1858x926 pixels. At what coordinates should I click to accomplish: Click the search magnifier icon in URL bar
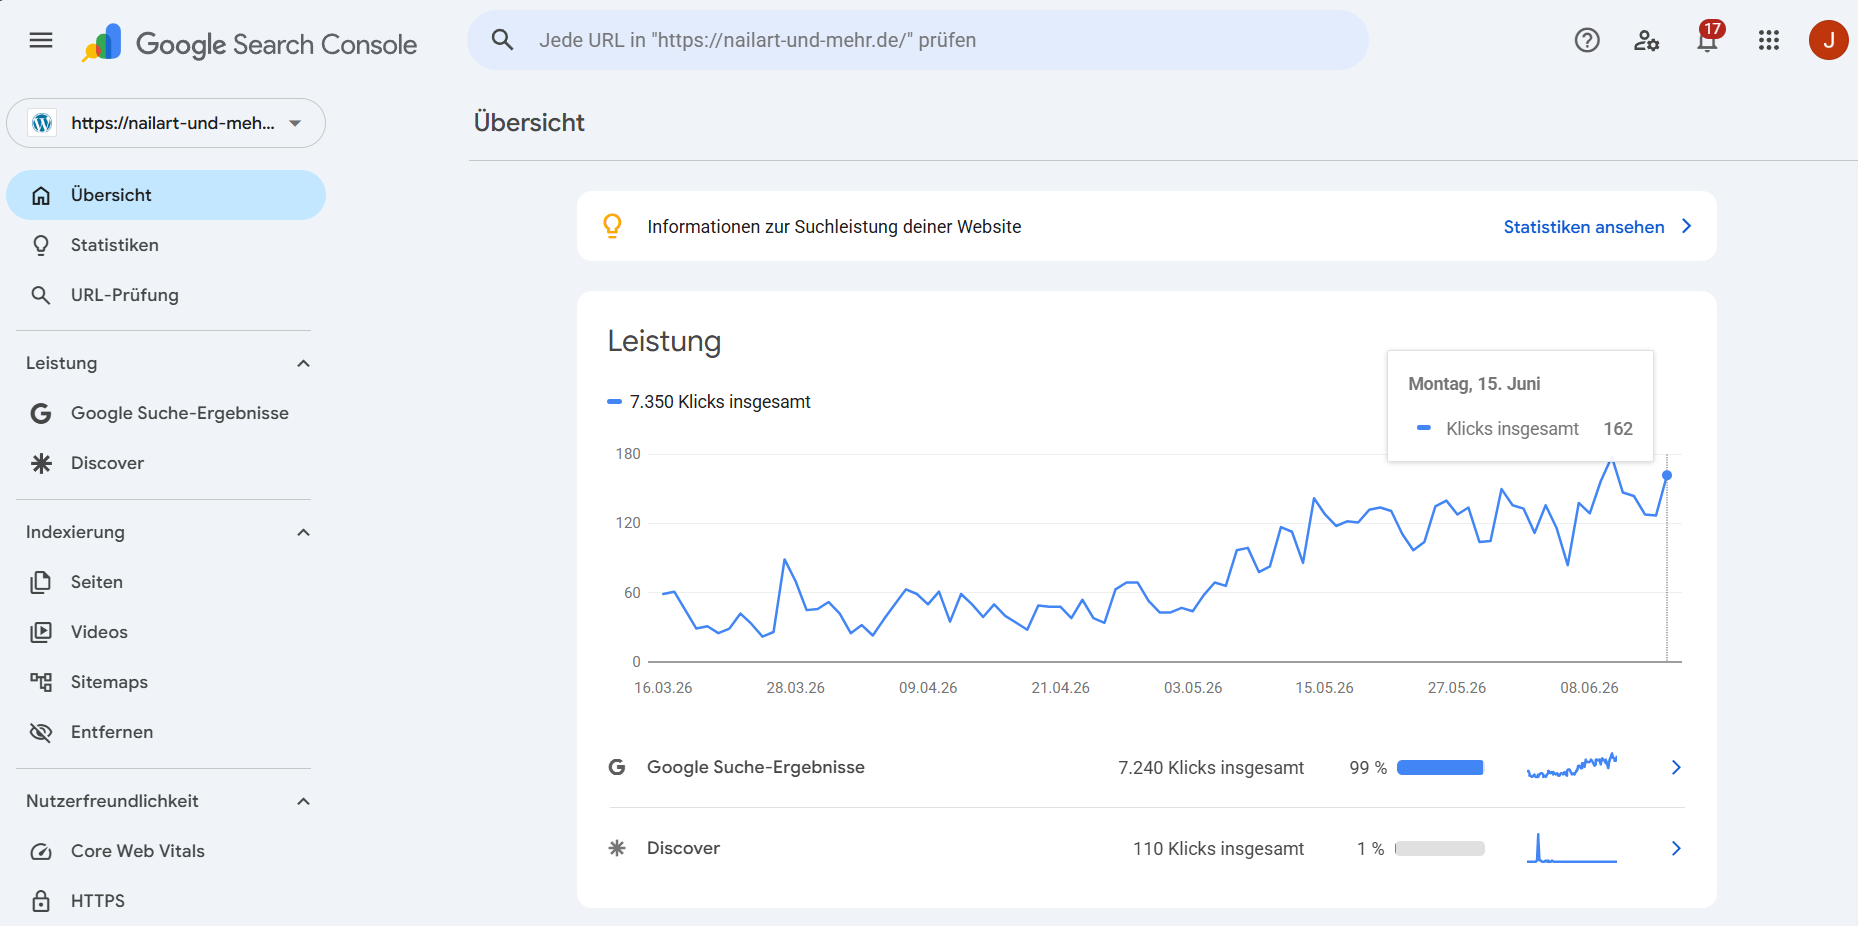coord(502,40)
